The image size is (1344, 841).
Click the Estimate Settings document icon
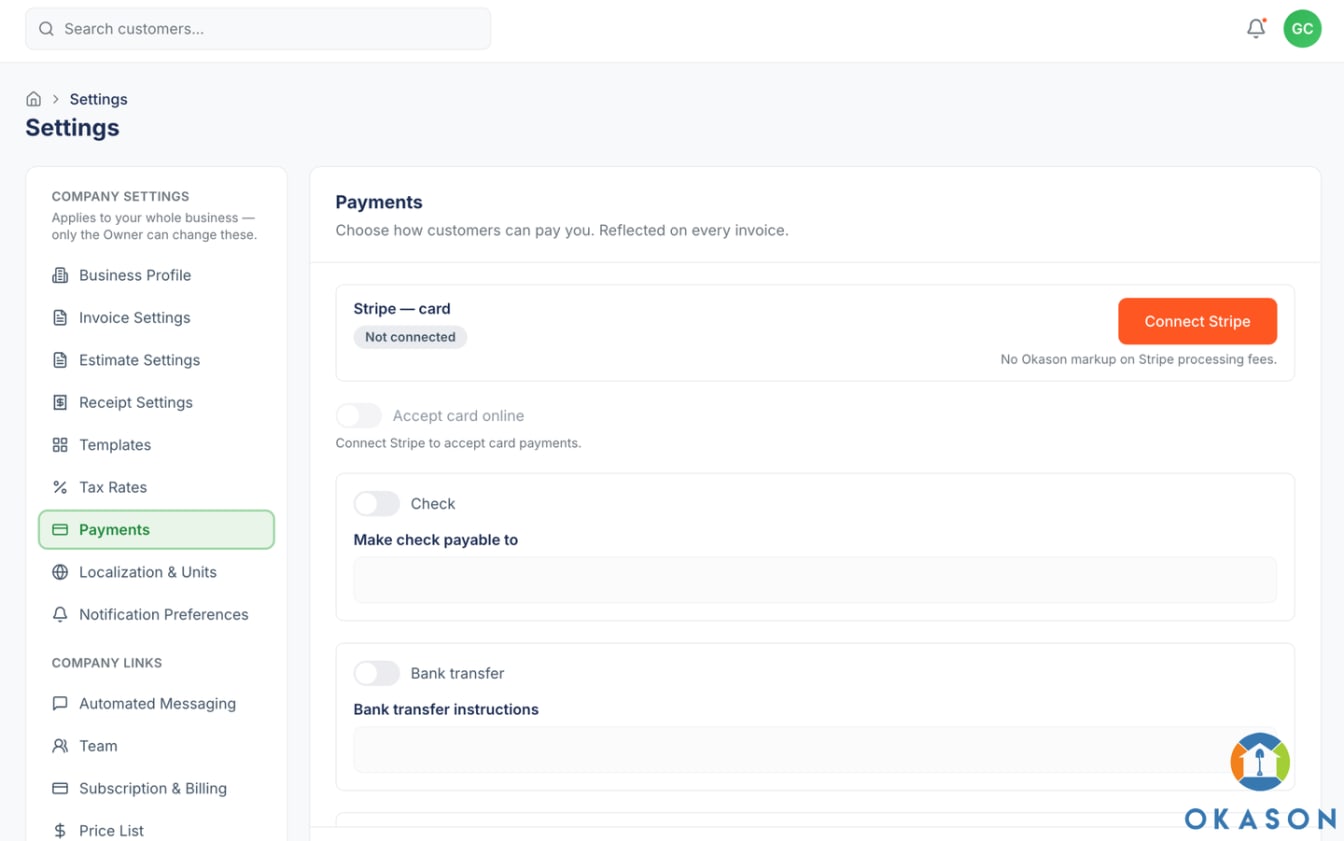click(x=60, y=360)
